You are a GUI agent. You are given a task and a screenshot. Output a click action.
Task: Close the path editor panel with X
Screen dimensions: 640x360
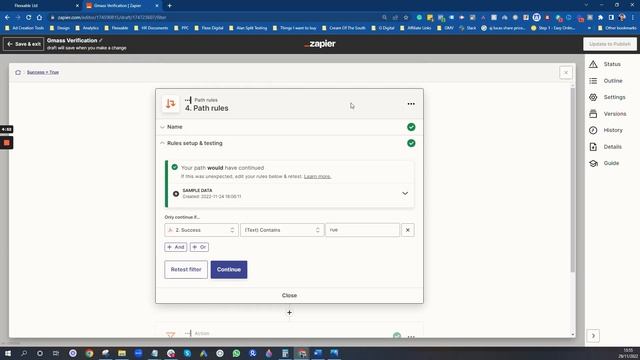point(566,73)
